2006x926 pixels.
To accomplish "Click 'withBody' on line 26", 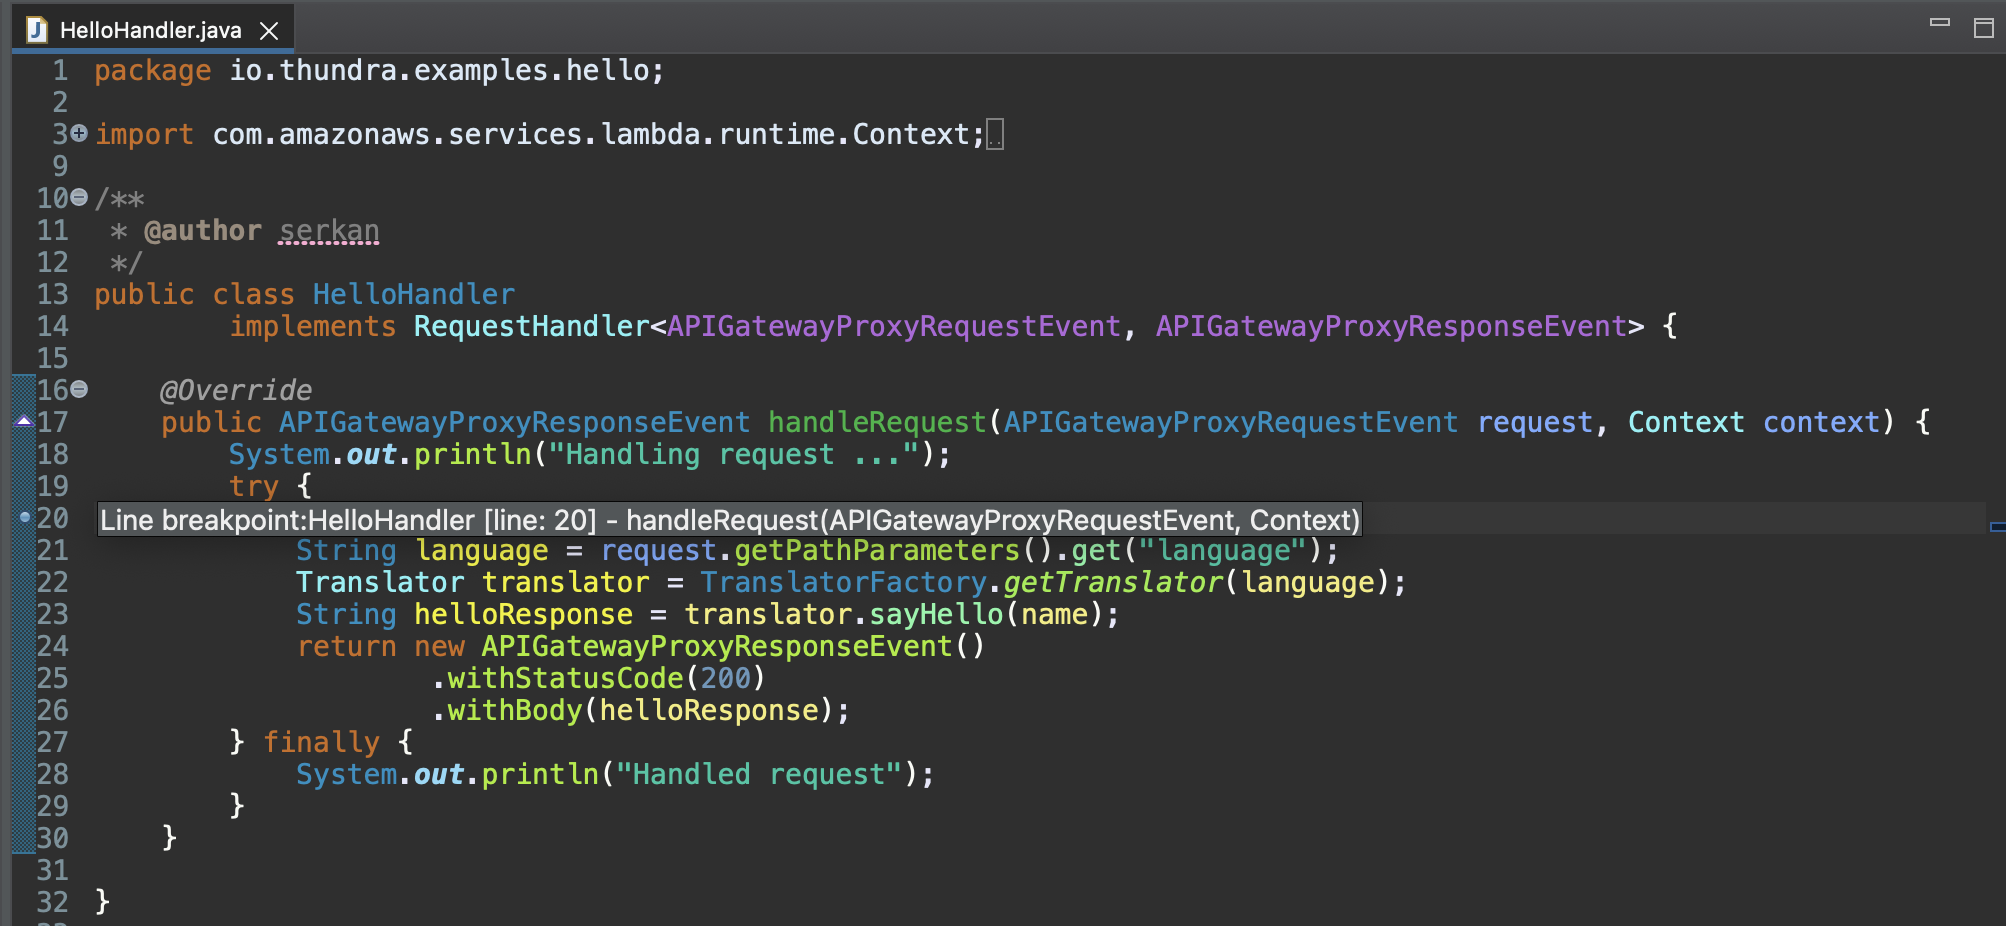I will 514,710.
